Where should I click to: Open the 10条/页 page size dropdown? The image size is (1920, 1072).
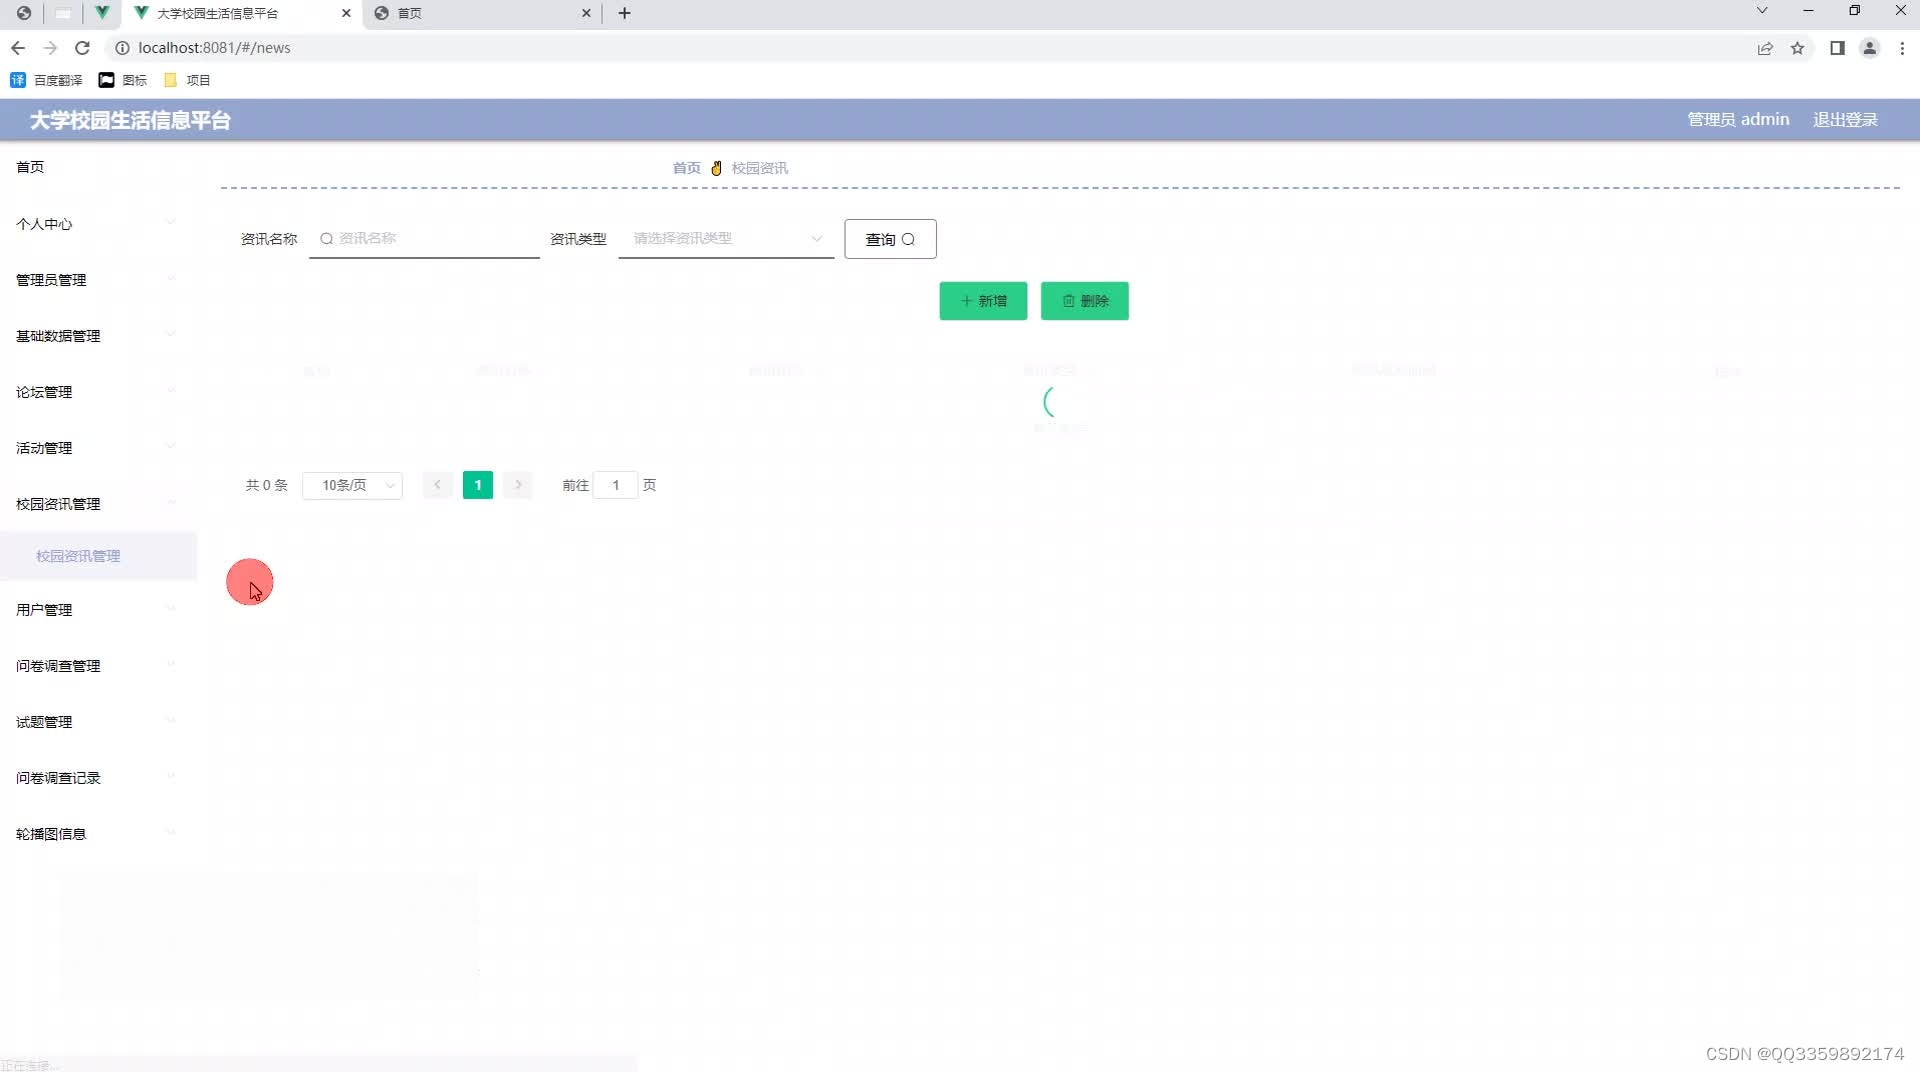[352, 485]
